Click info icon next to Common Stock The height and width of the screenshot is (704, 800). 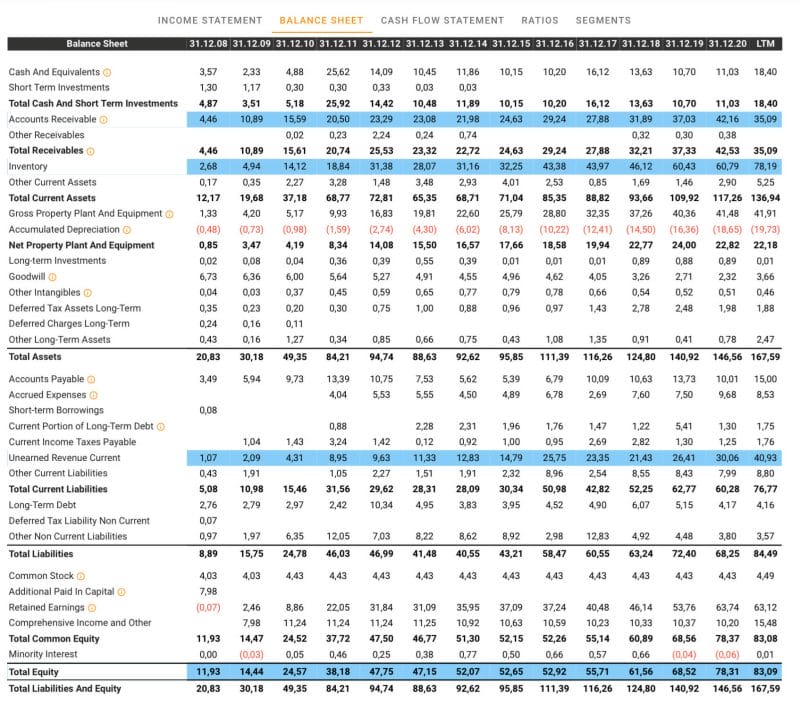(81, 576)
